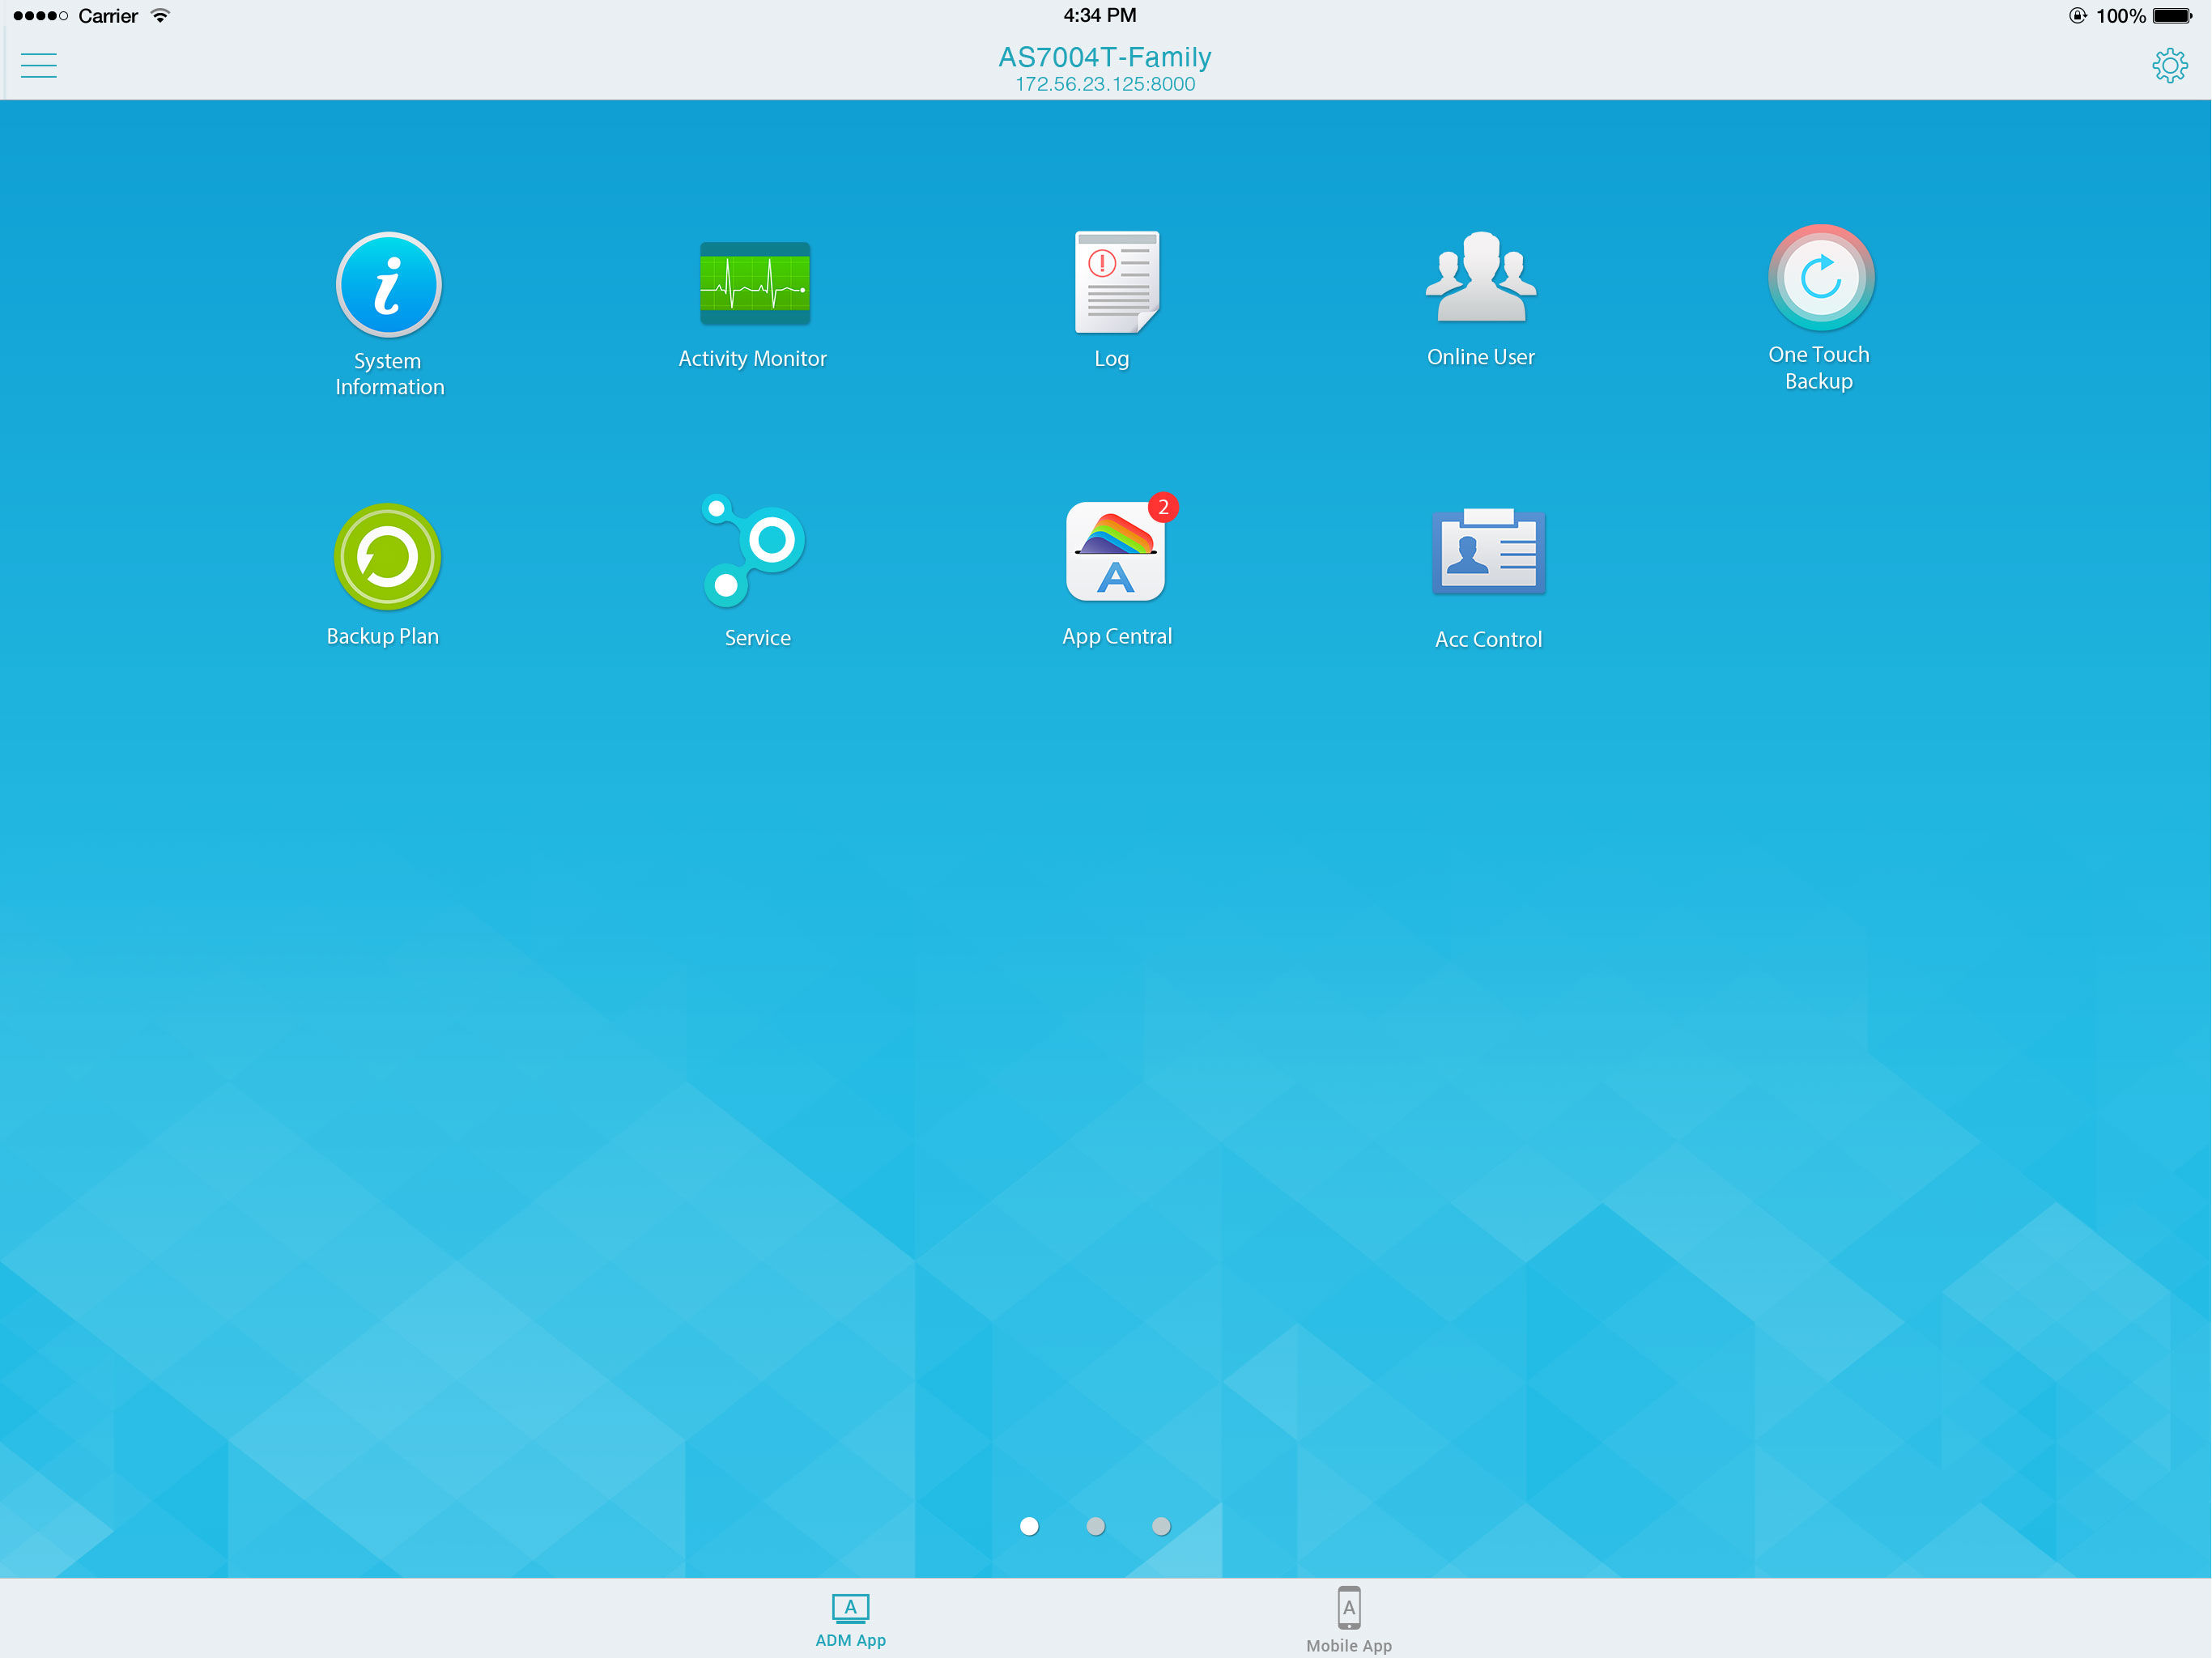Open Acc Control app
Screen dimensions: 2212x1658
coord(1487,553)
